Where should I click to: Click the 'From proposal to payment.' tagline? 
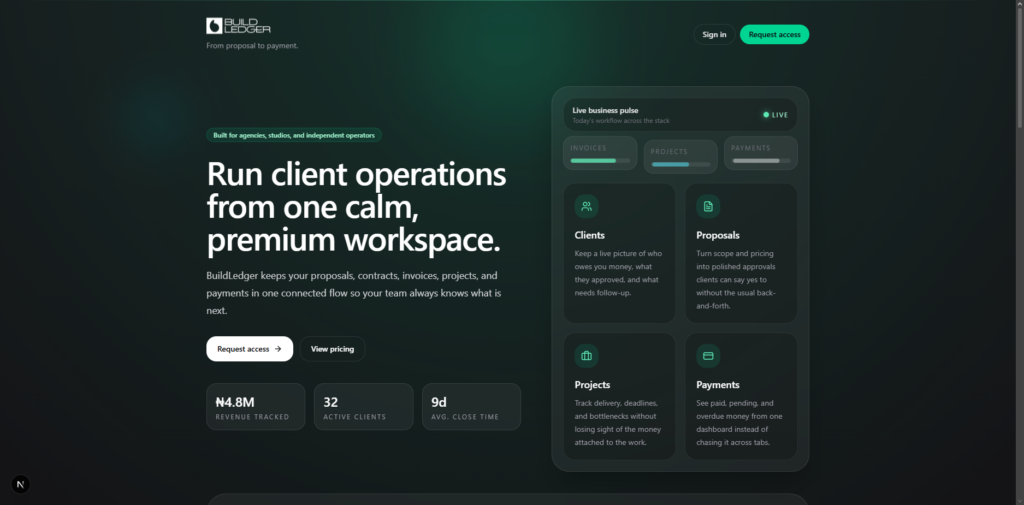(252, 46)
